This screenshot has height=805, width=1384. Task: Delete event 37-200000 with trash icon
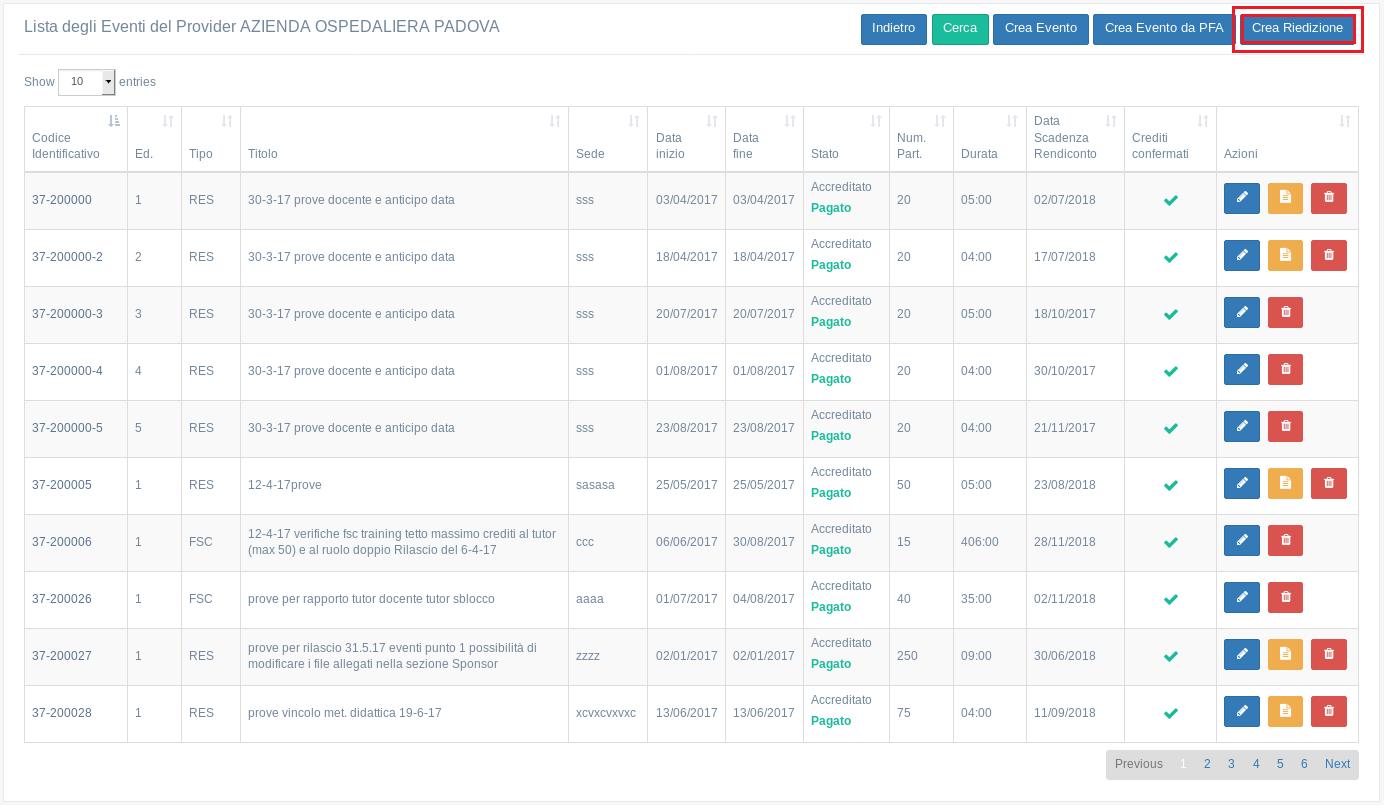[1329, 198]
